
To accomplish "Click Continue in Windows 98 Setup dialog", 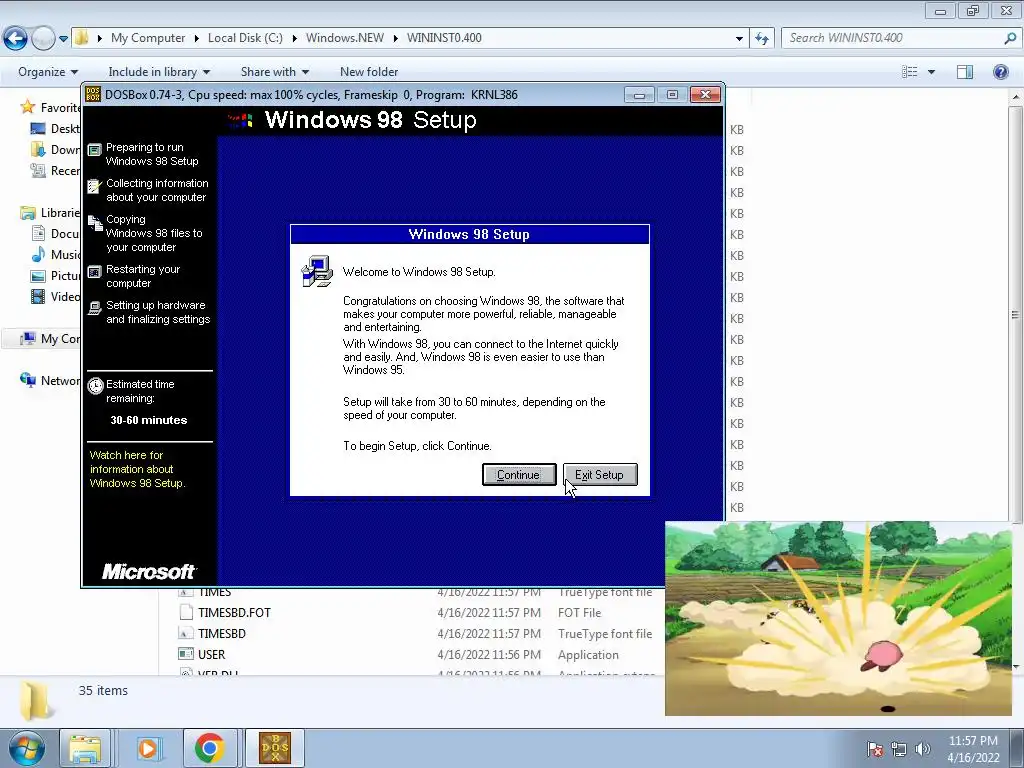I will (x=519, y=475).
